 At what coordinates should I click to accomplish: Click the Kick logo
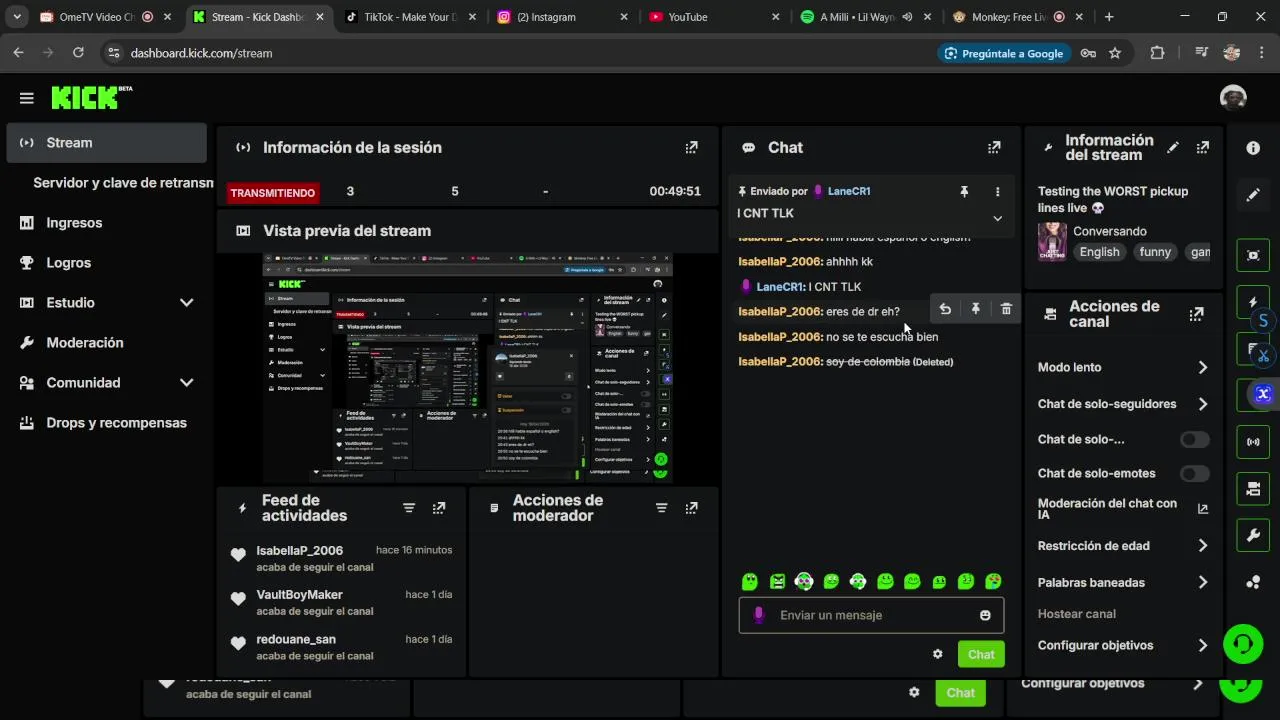pyautogui.click(x=90, y=97)
